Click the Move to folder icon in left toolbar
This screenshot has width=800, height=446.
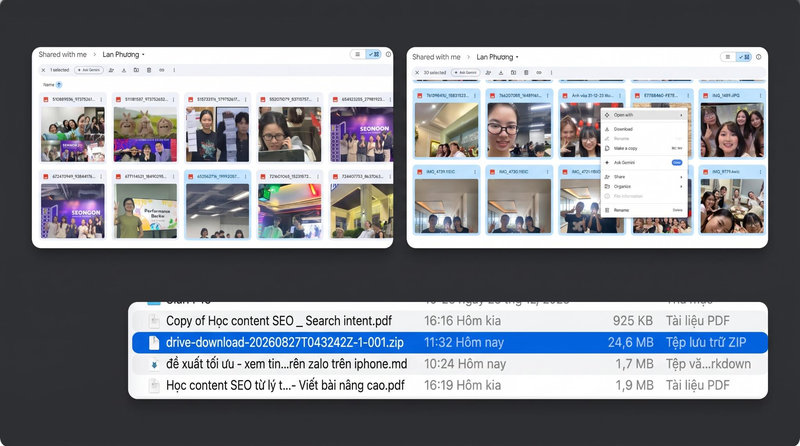[x=136, y=70]
